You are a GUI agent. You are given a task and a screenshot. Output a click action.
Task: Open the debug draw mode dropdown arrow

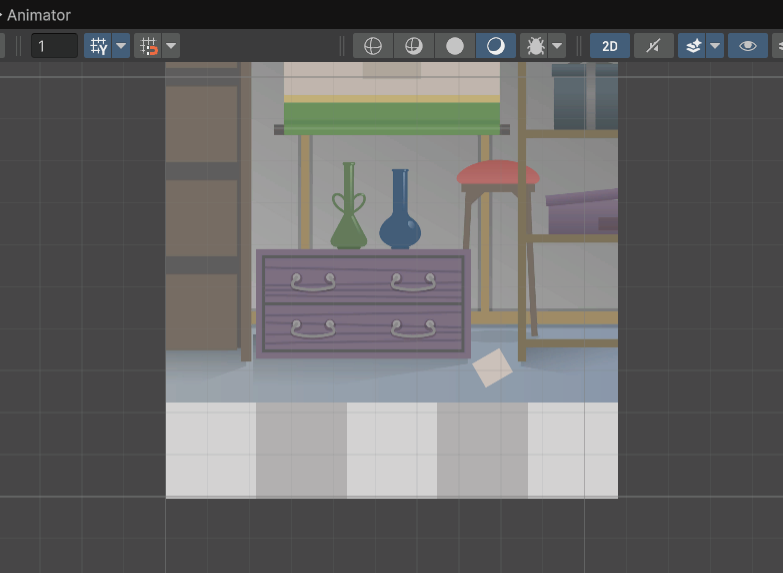coord(557,46)
